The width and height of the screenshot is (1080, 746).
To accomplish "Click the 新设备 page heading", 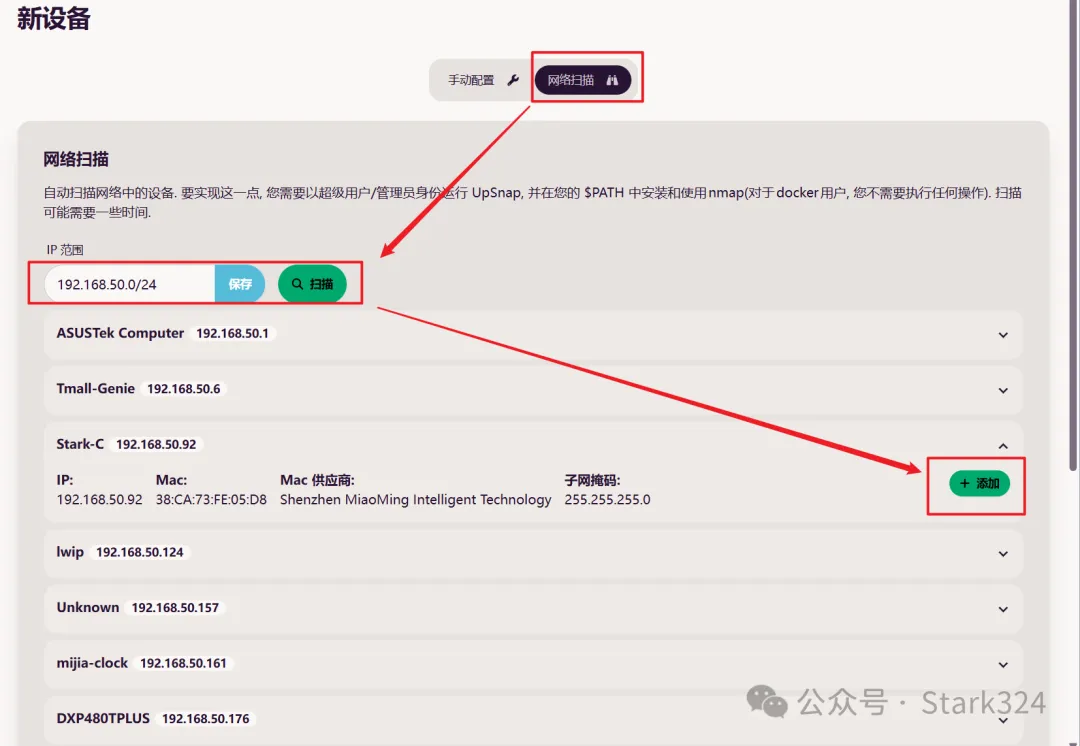I will [x=53, y=18].
